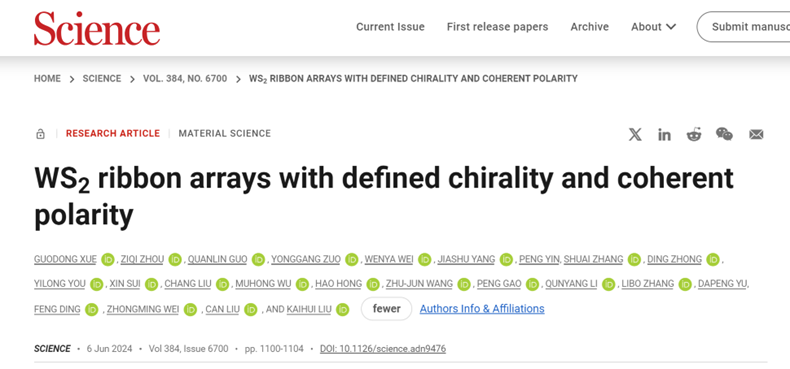The image size is (790, 369).
Task: Go to the Archive page
Action: click(589, 27)
